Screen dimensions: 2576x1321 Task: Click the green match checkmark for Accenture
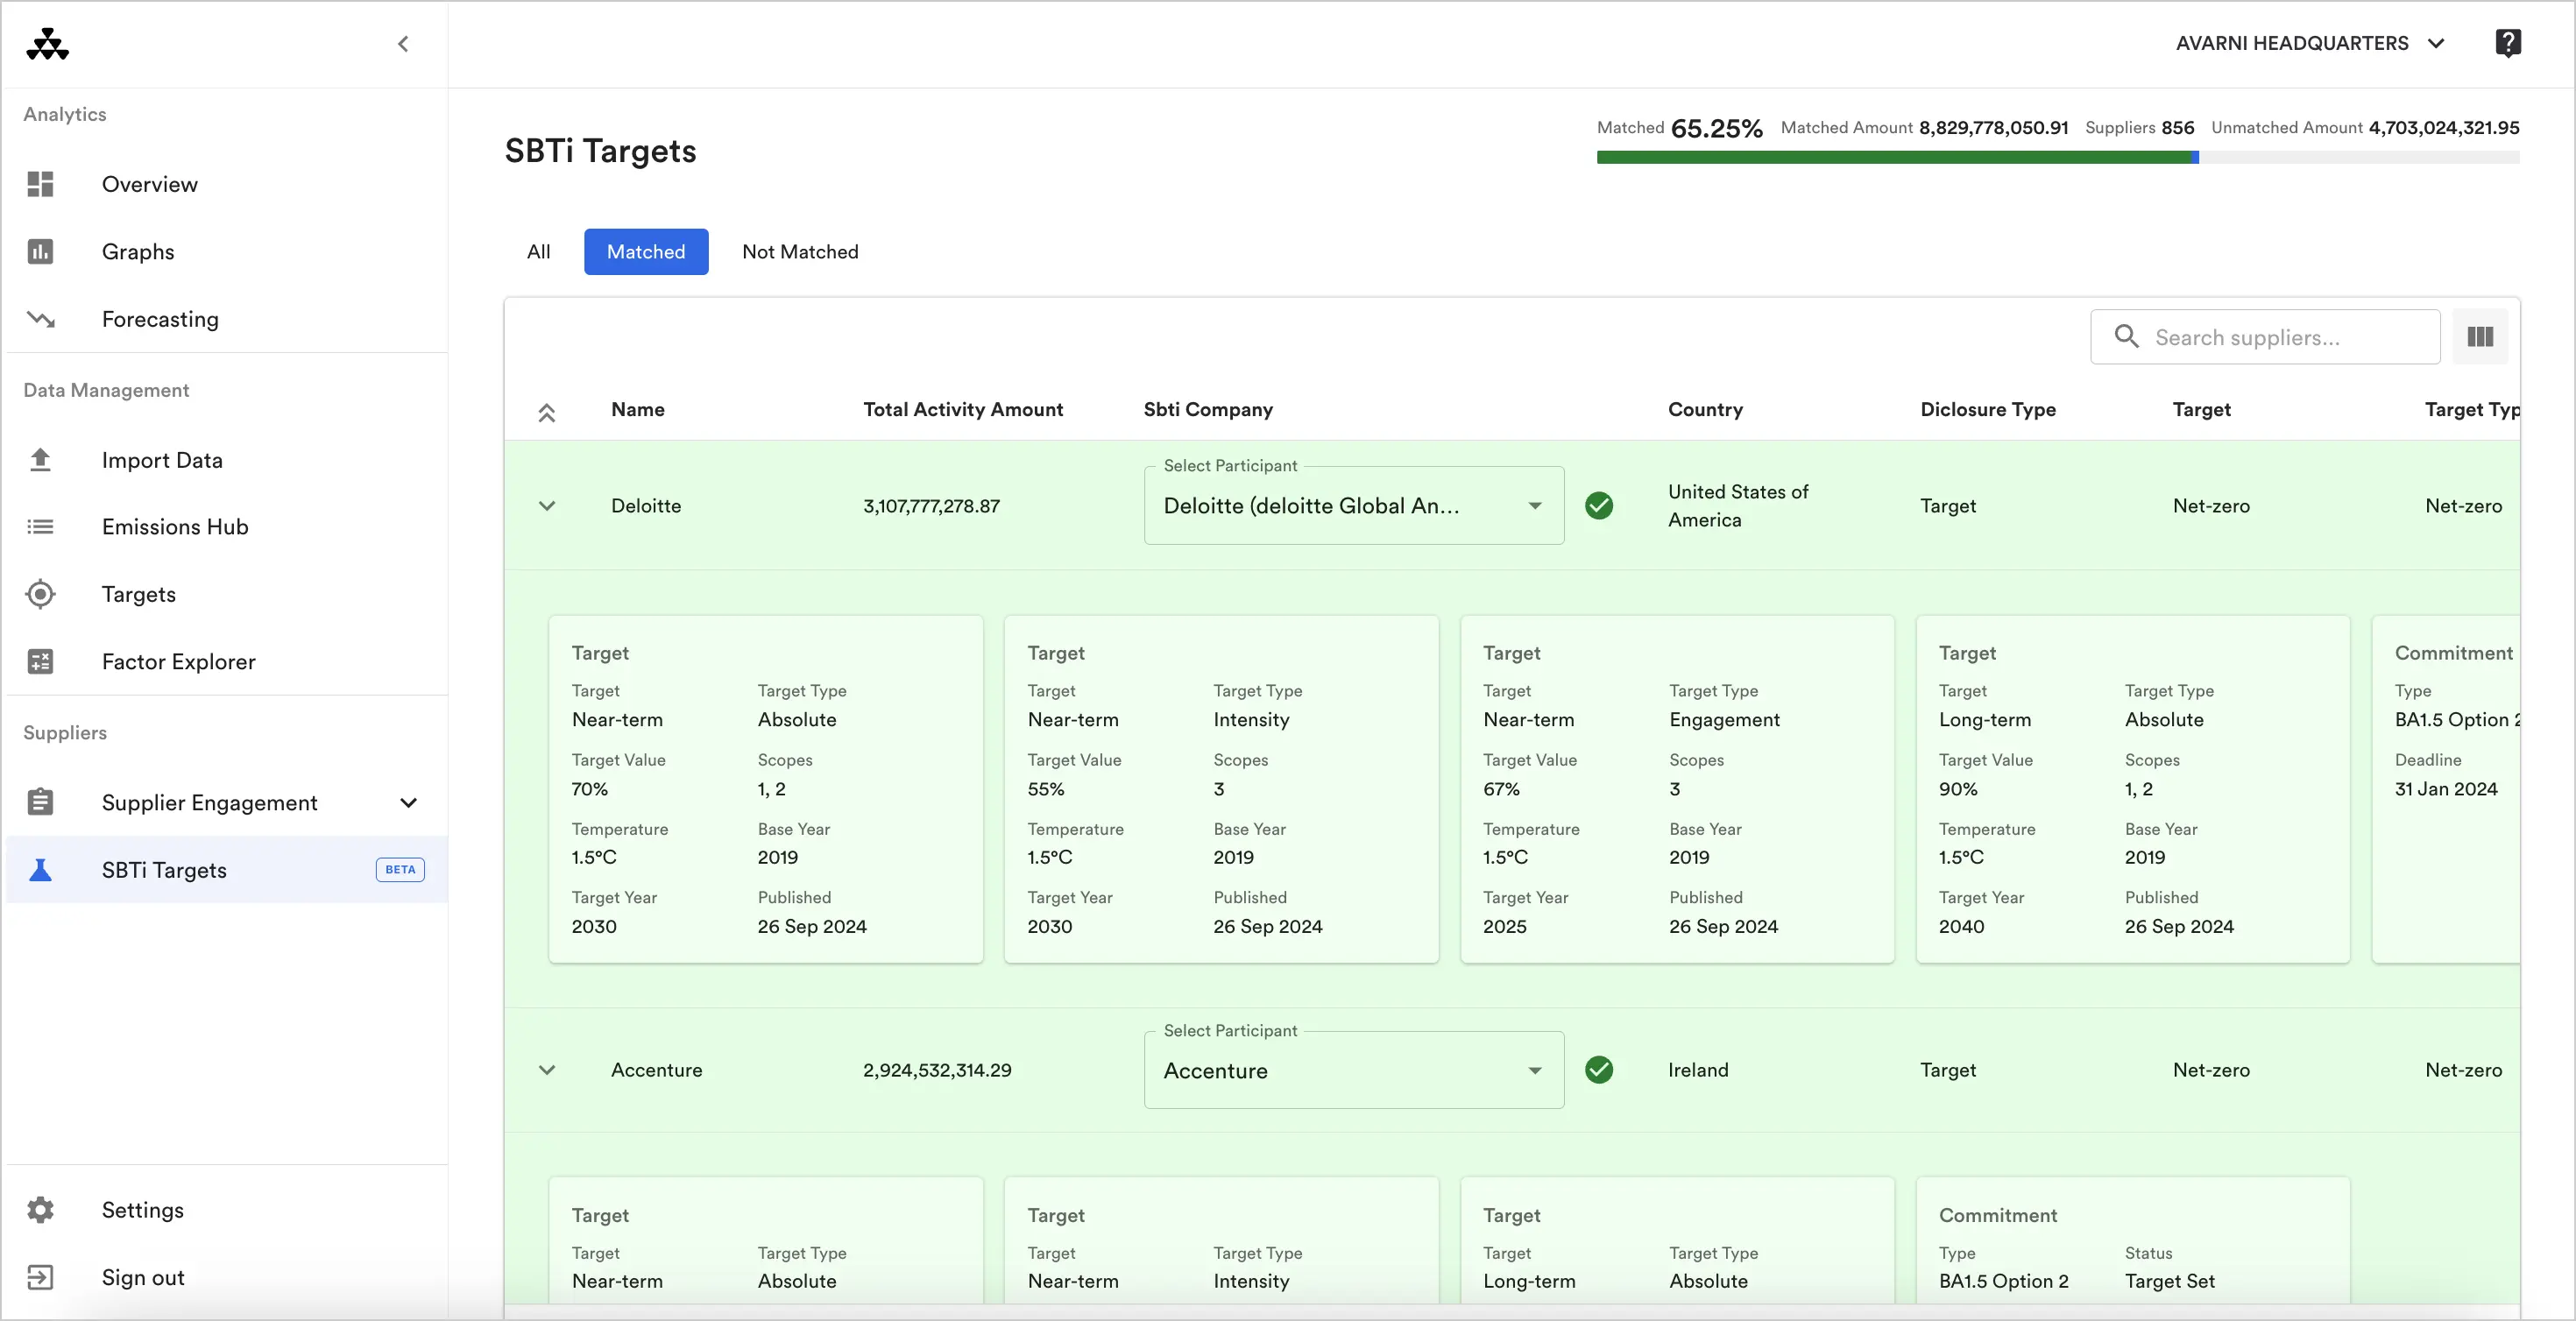coord(1599,1070)
